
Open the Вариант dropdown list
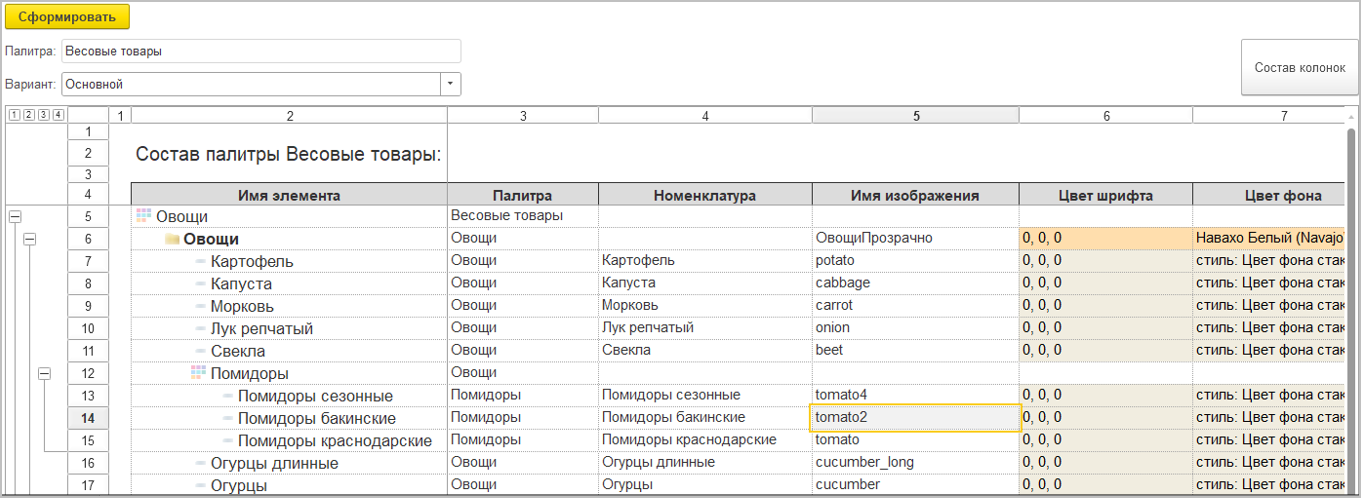(451, 84)
